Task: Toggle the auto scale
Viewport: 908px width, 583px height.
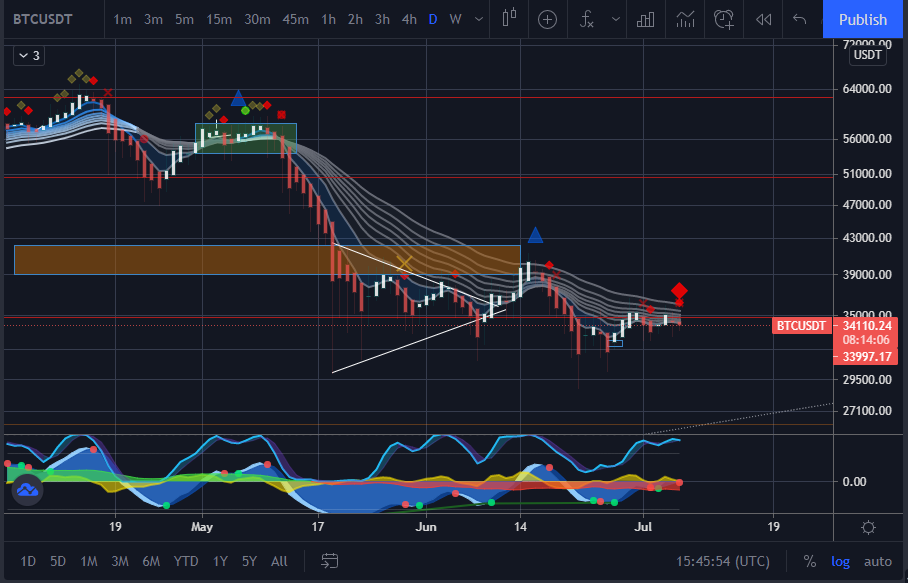Action: [878, 561]
